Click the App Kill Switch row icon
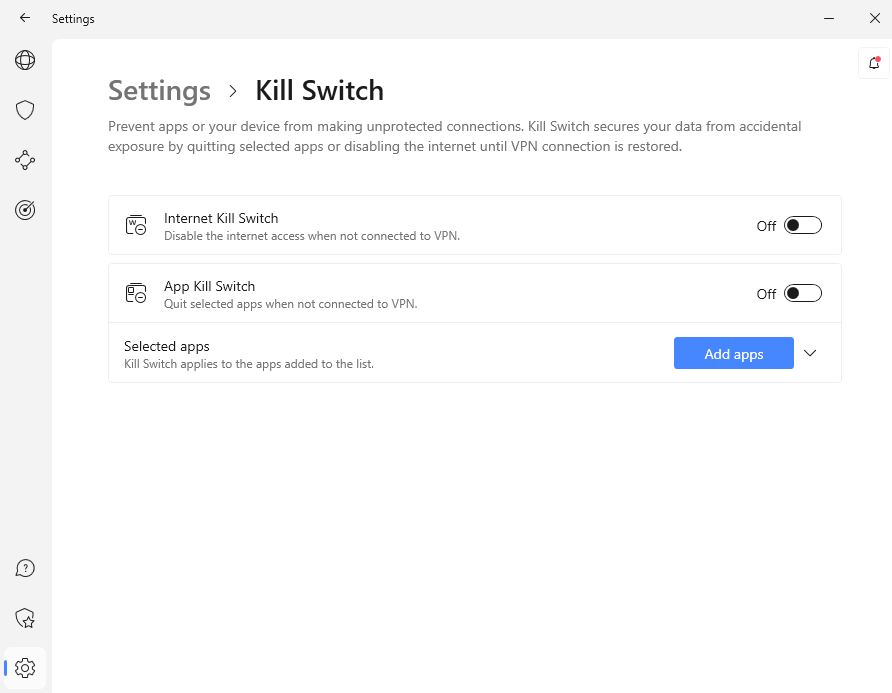Image resolution: width=892 pixels, height=693 pixels. (136, 293)
